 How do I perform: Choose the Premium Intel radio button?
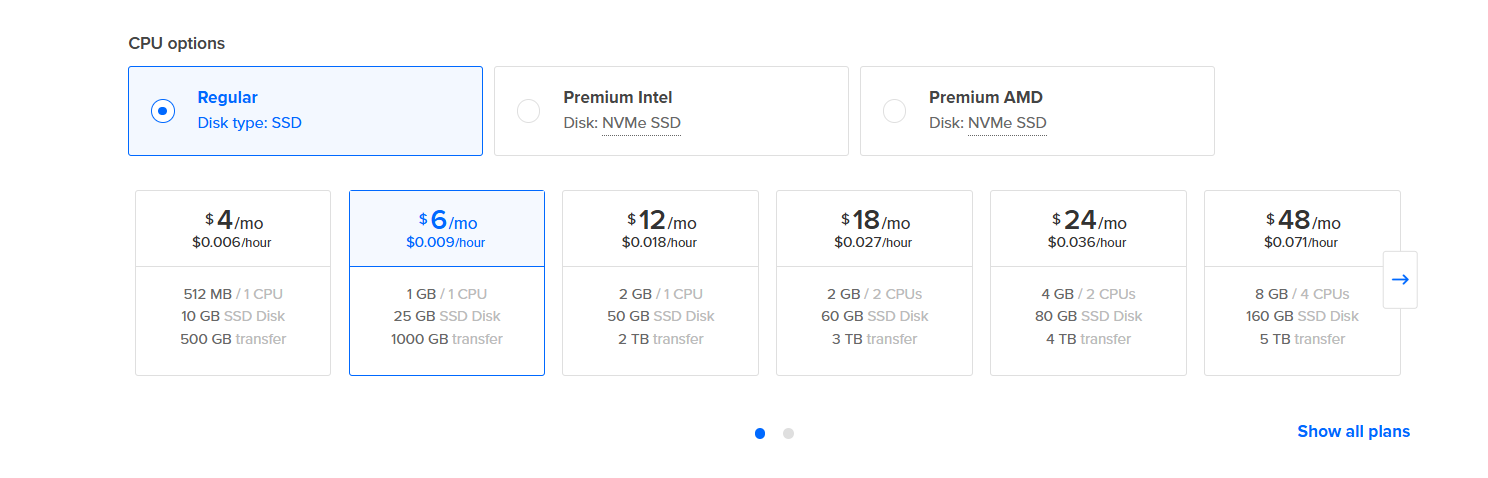click(x=528, y=111)
